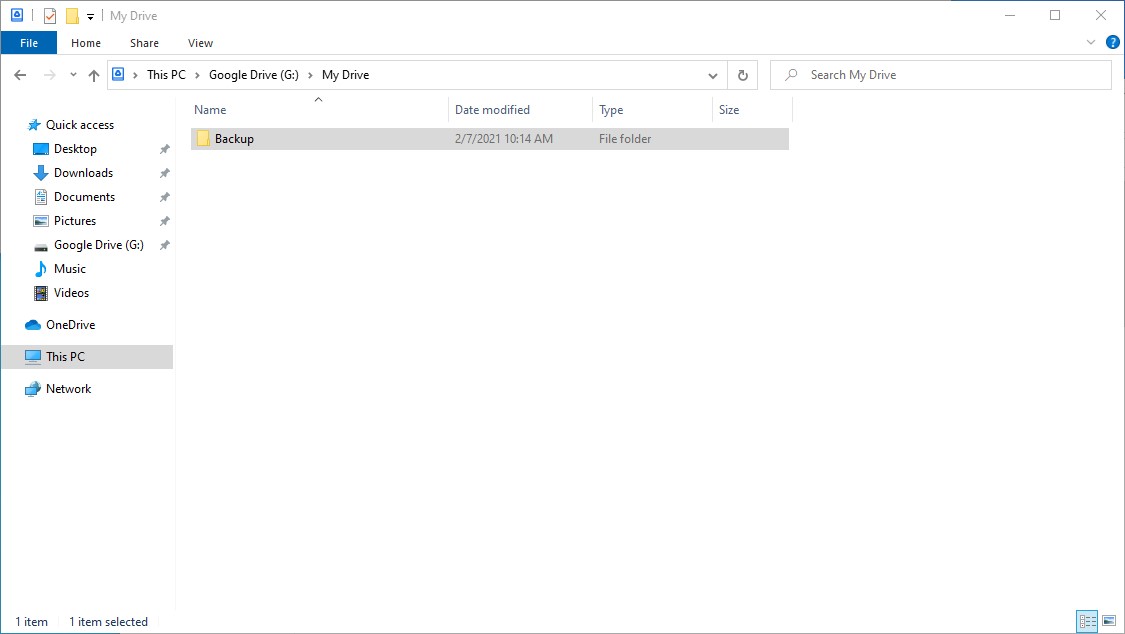This screenshot has height=634, width=1125.
Task: Show recent locations dropdown arrow
Action: click(x=73, y=75)
